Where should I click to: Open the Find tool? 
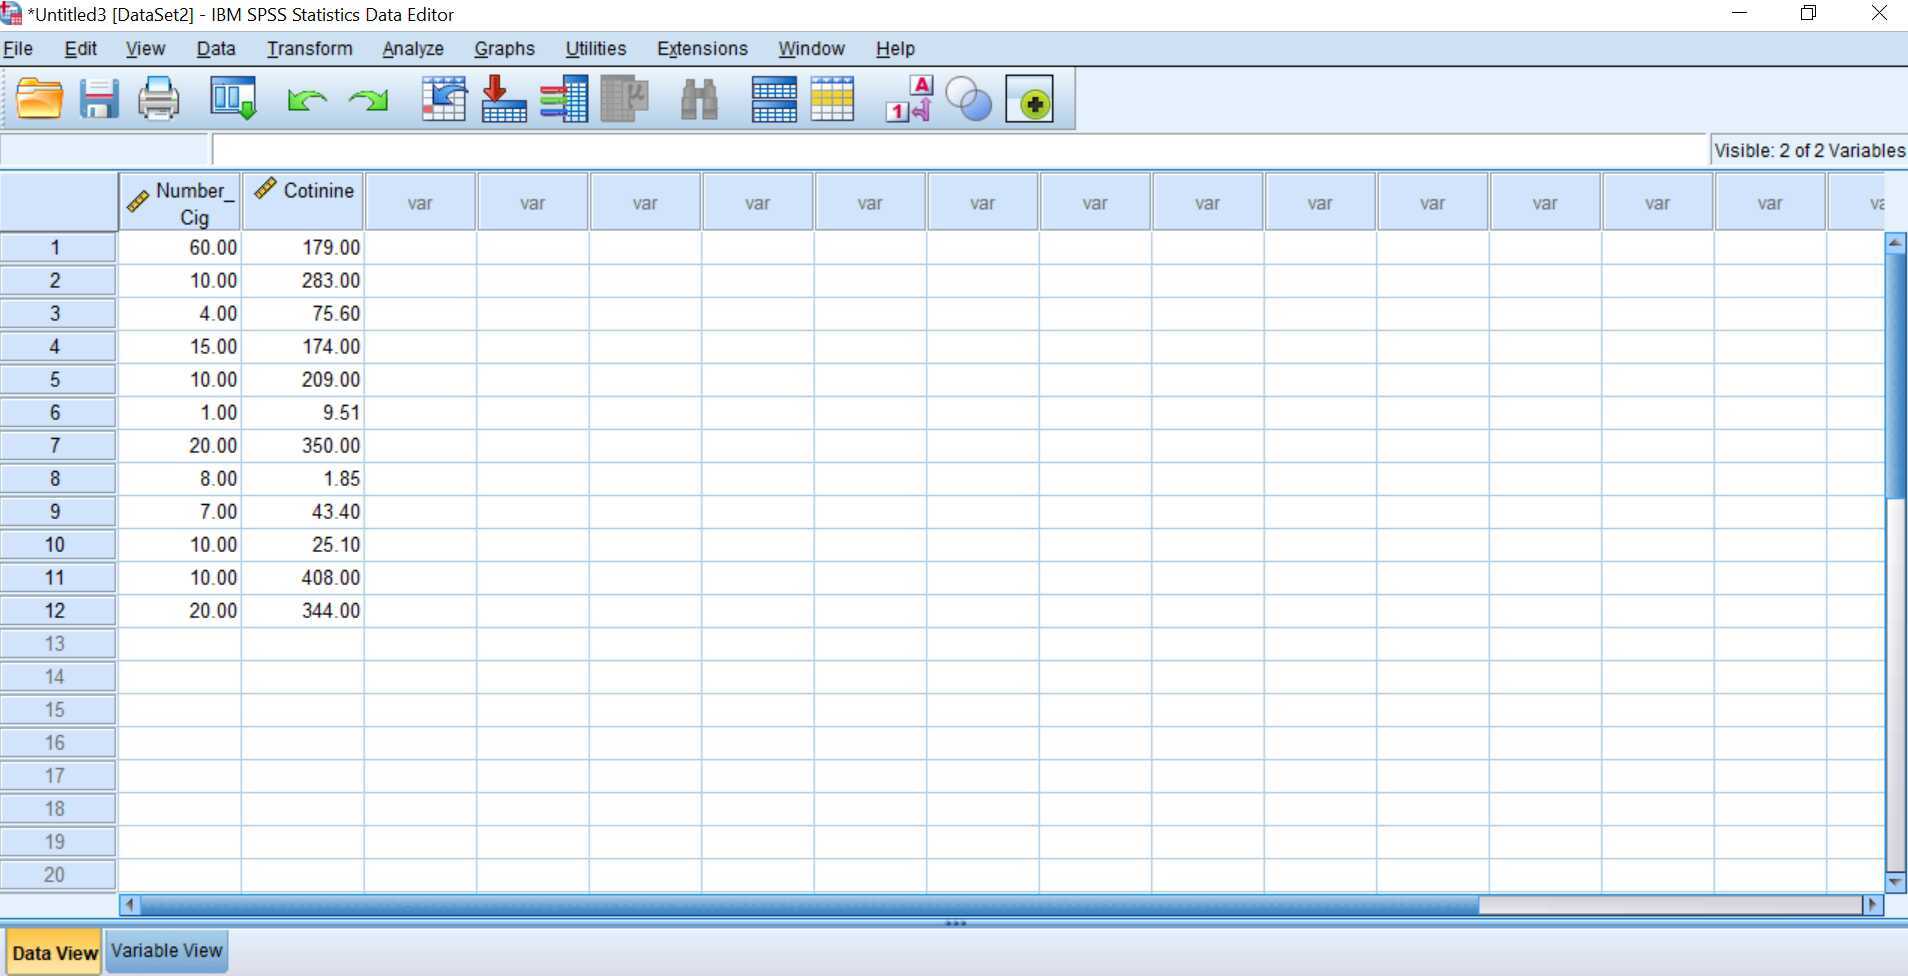(699, 98)
